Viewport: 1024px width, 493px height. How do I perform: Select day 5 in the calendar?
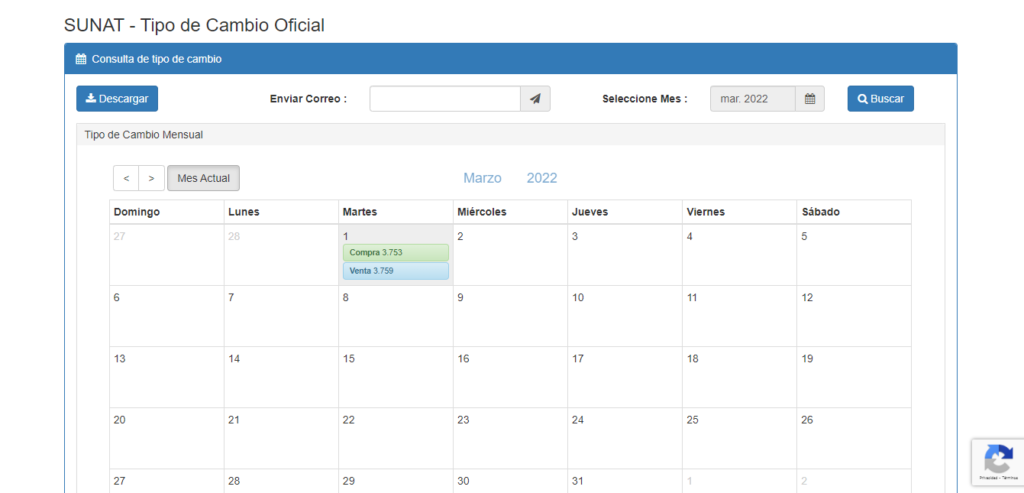pyautogui.click(x=854, y=255)
